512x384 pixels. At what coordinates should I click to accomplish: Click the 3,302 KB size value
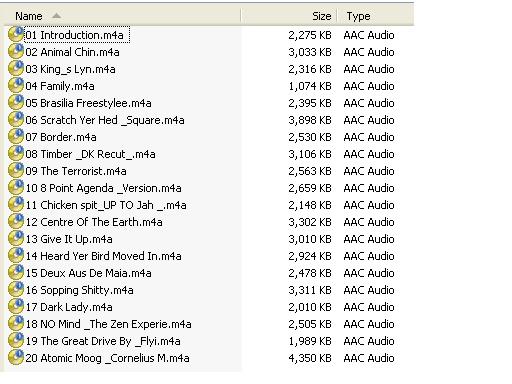(310, 222)
